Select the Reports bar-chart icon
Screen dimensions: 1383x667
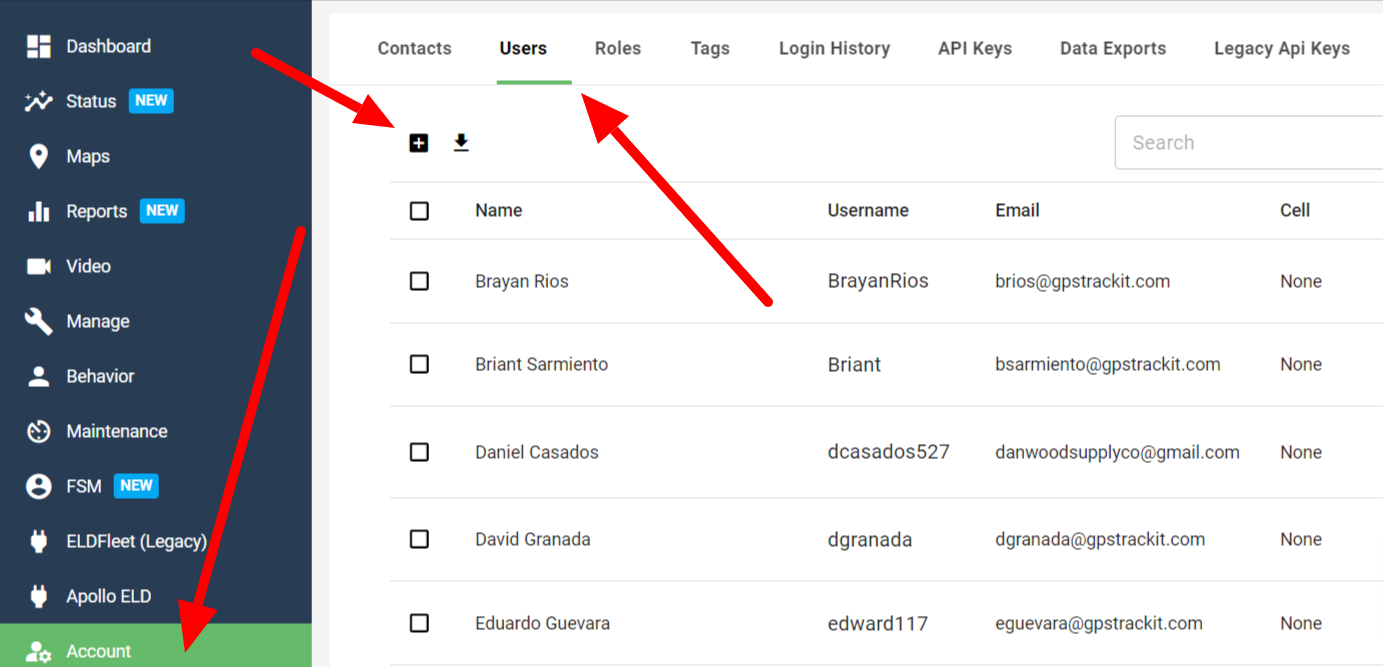point(38,211)
